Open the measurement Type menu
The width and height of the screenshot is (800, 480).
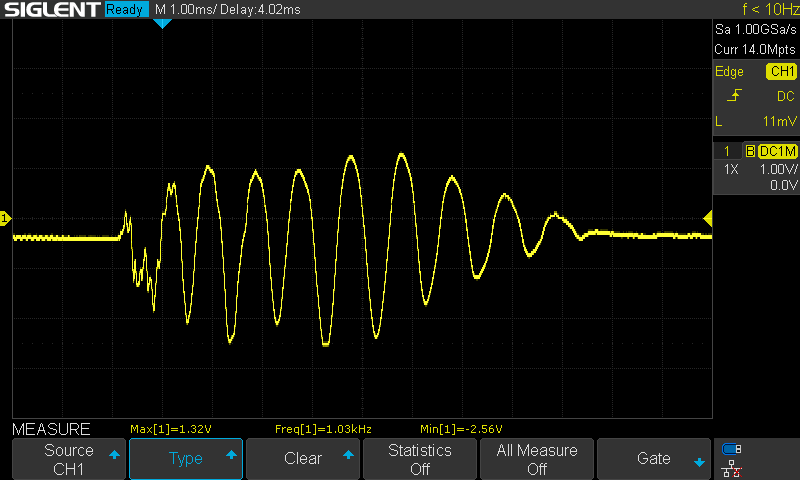point(186,459)
